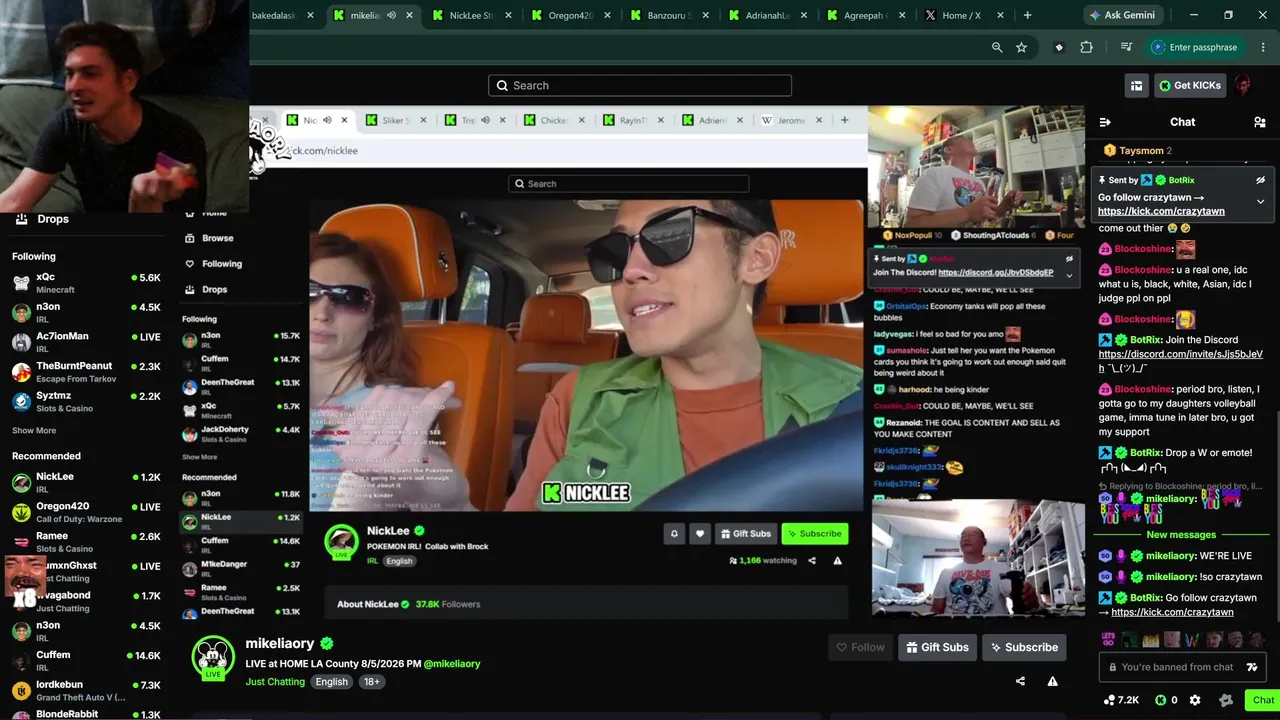Mute the mikeliaory tab audio icon

(391, 15)
